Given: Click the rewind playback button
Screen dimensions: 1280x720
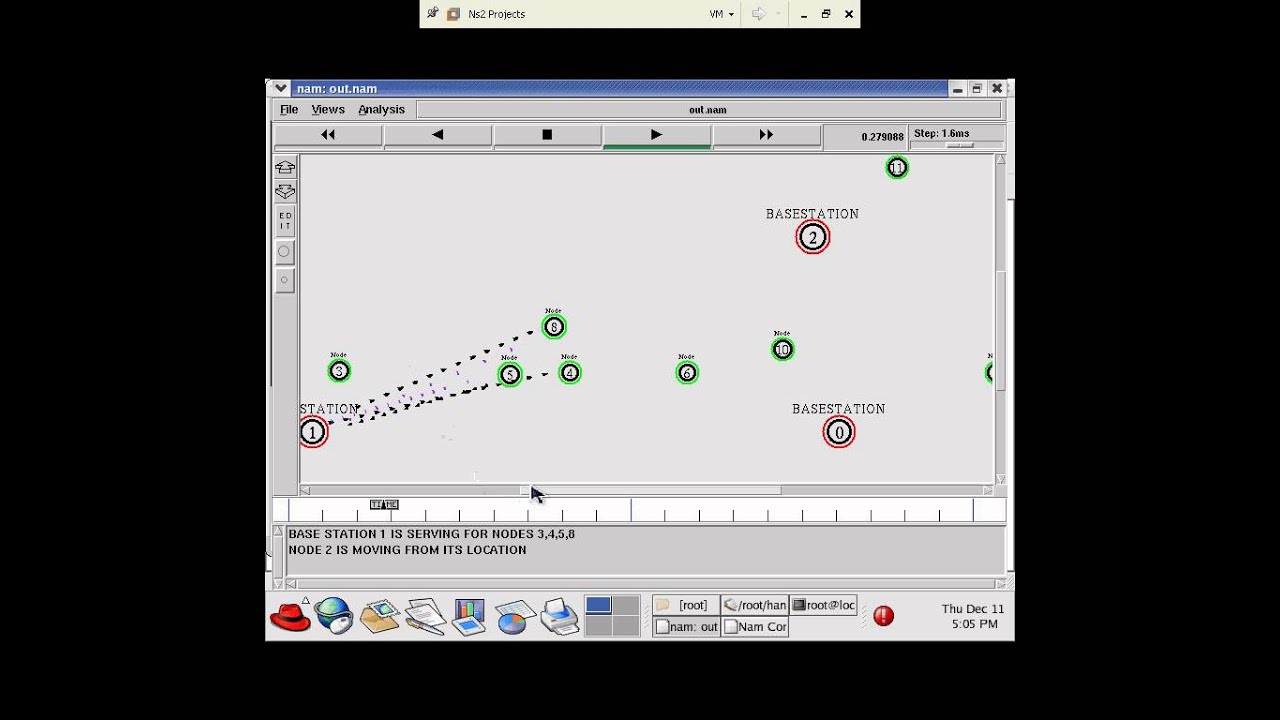Looking at the screenshot, I should click(x=328, y=135).
